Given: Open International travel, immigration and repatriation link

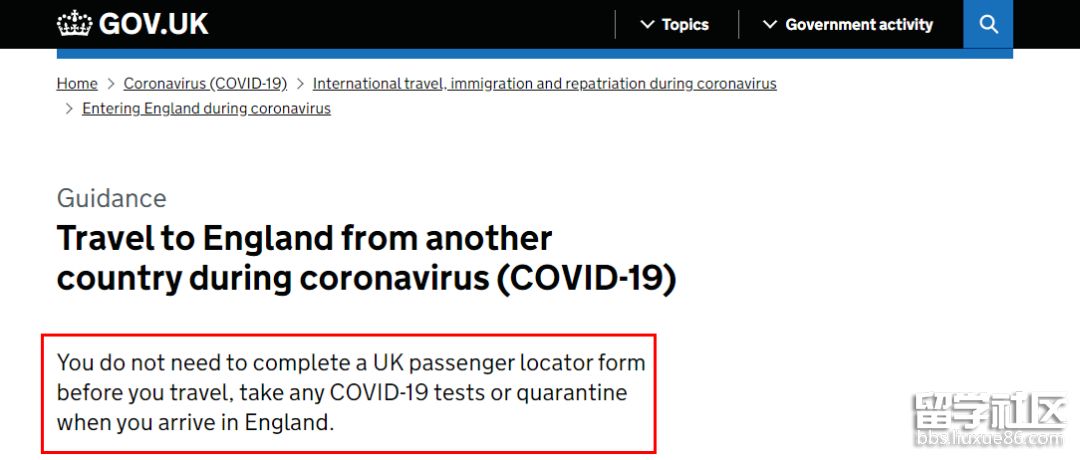Looking at the screenshot, I should [544, 84].
